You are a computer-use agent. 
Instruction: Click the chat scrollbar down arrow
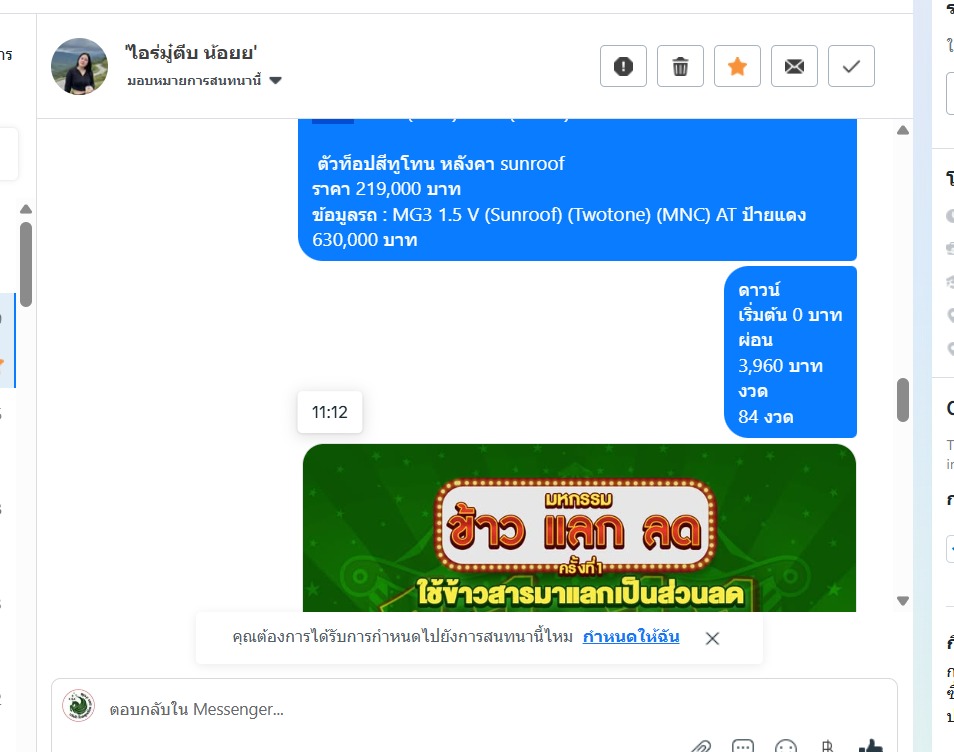903,601
